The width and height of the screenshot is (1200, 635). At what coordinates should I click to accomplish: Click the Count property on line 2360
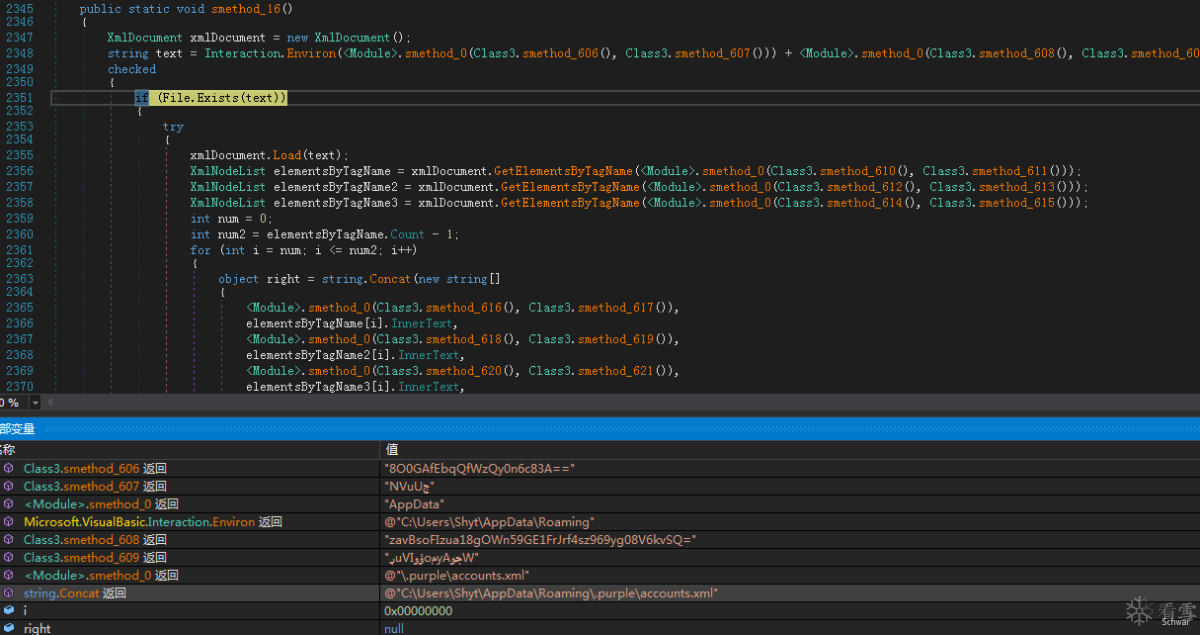[x=407, y=235]
